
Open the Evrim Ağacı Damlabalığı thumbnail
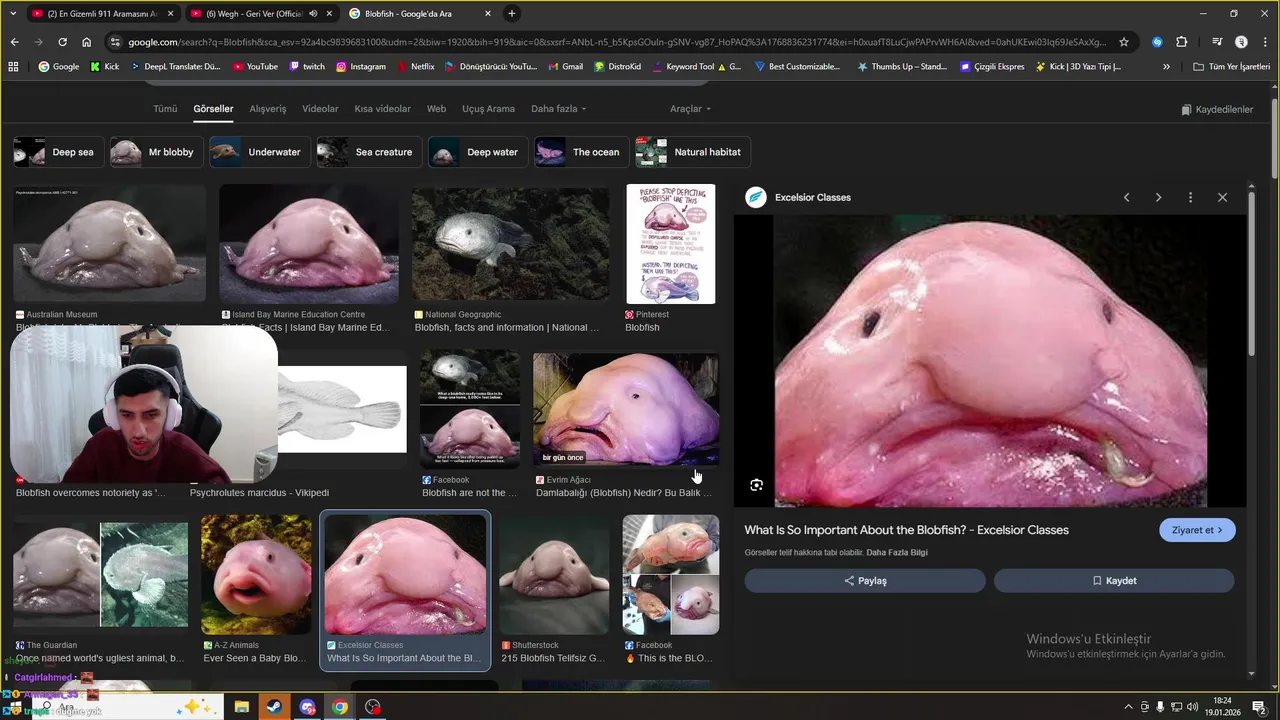[x=626, y=410]
